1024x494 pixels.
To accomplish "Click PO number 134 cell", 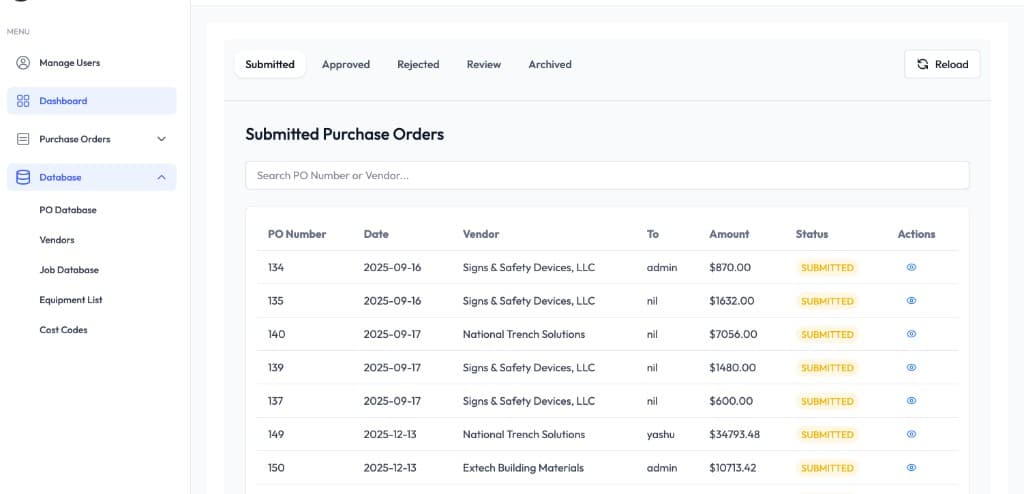I will pyautogui.click(x=276, y=267).
